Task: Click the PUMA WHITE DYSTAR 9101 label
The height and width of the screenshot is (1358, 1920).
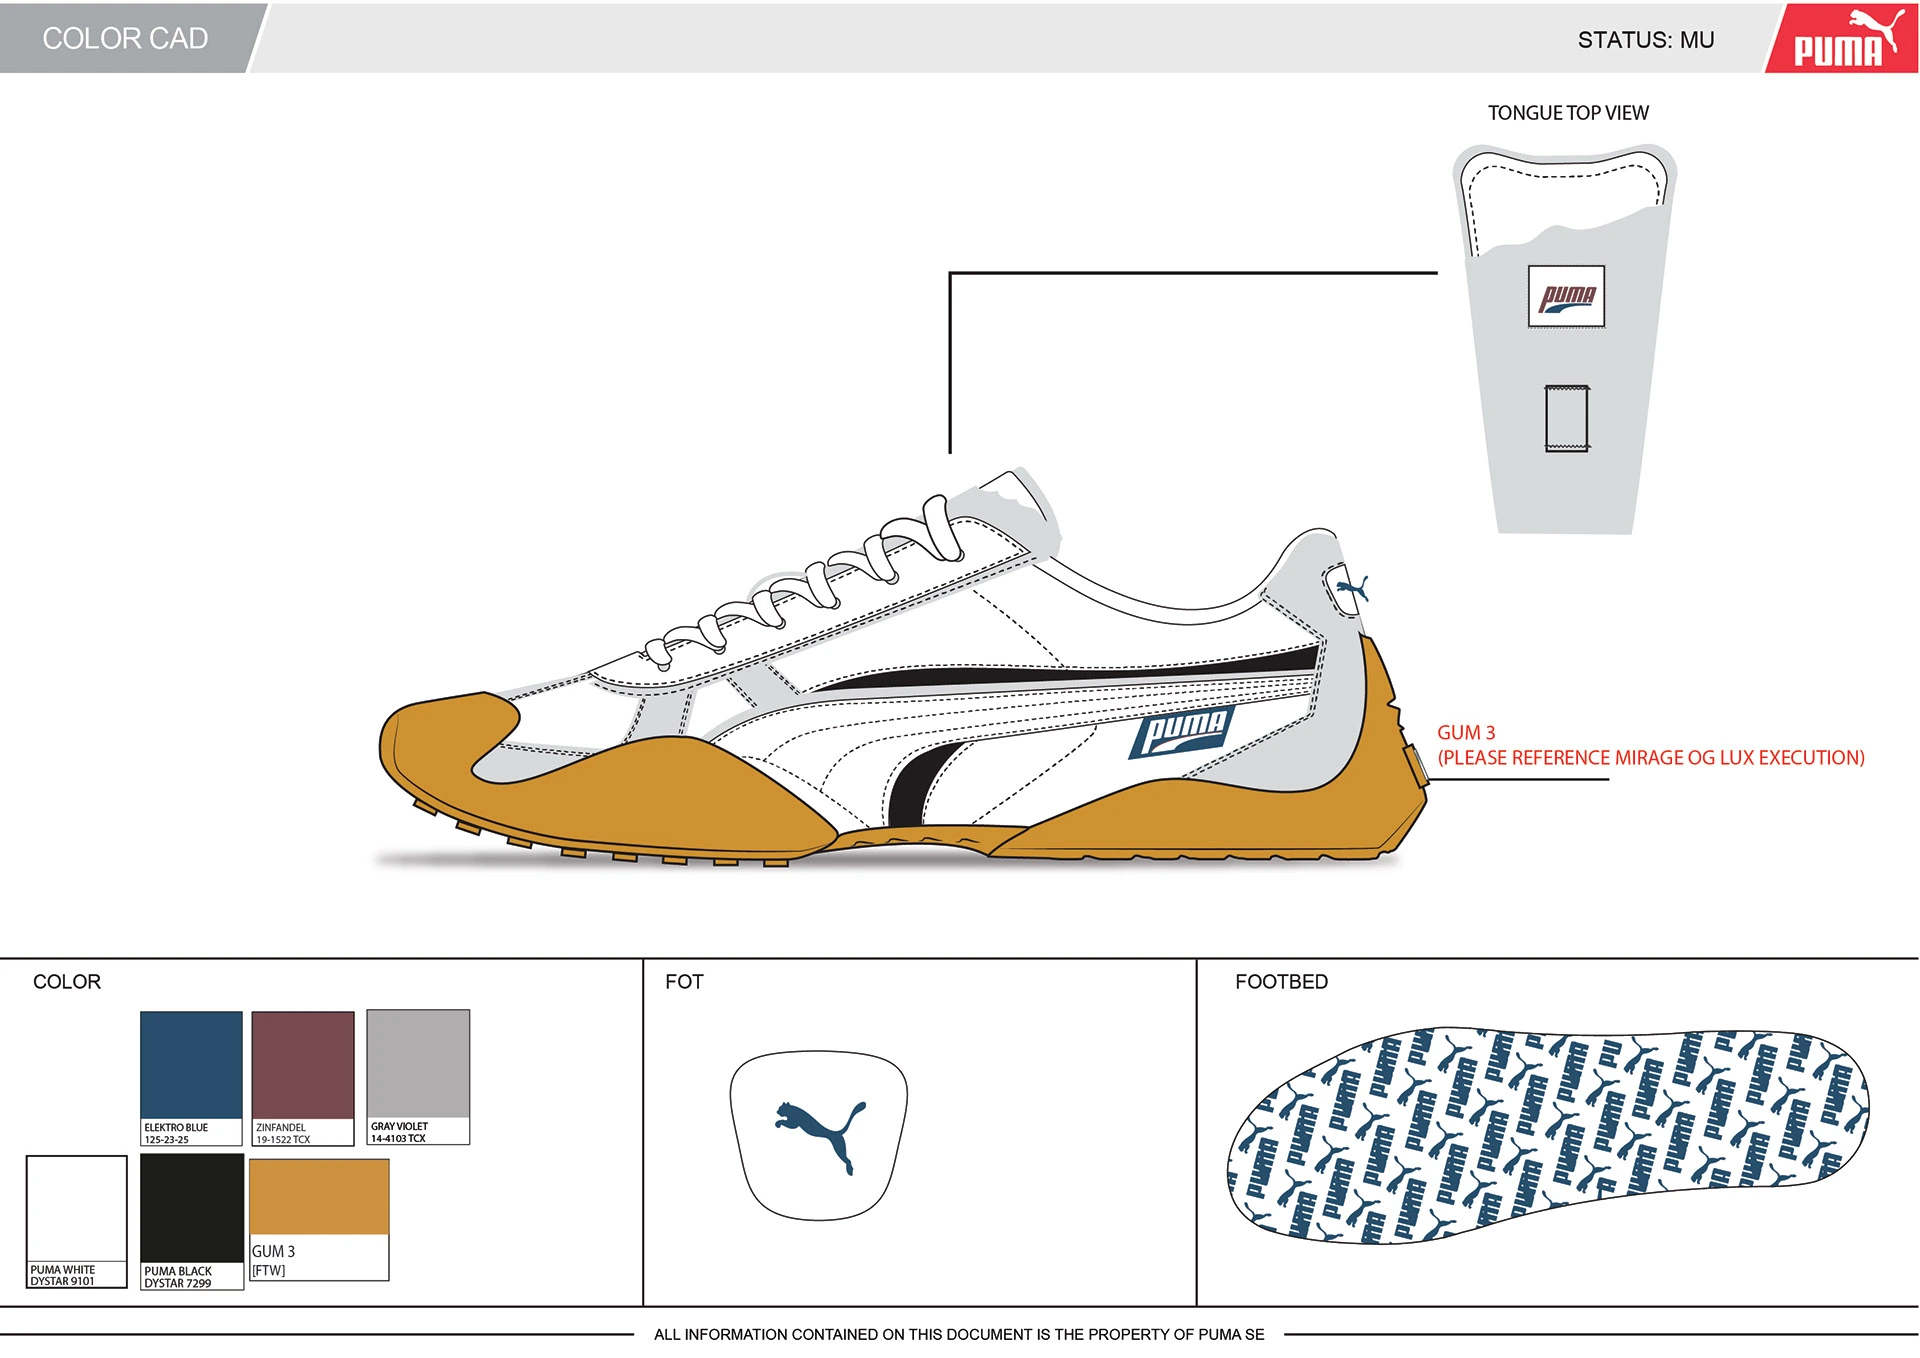Action: tap(63, 1275)
